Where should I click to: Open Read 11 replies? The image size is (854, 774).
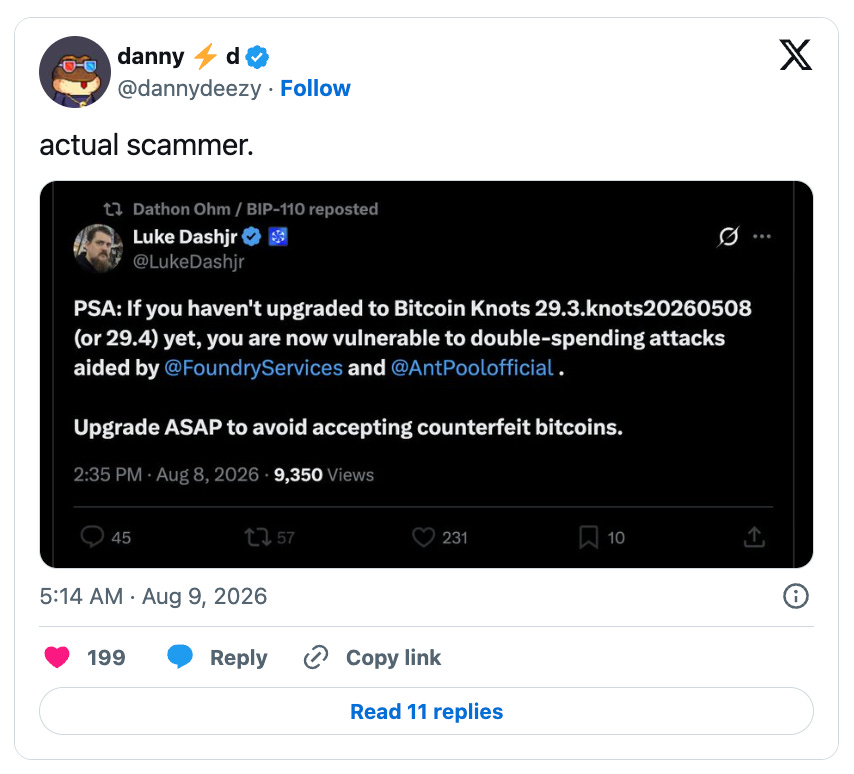click(x=426, y=711)
